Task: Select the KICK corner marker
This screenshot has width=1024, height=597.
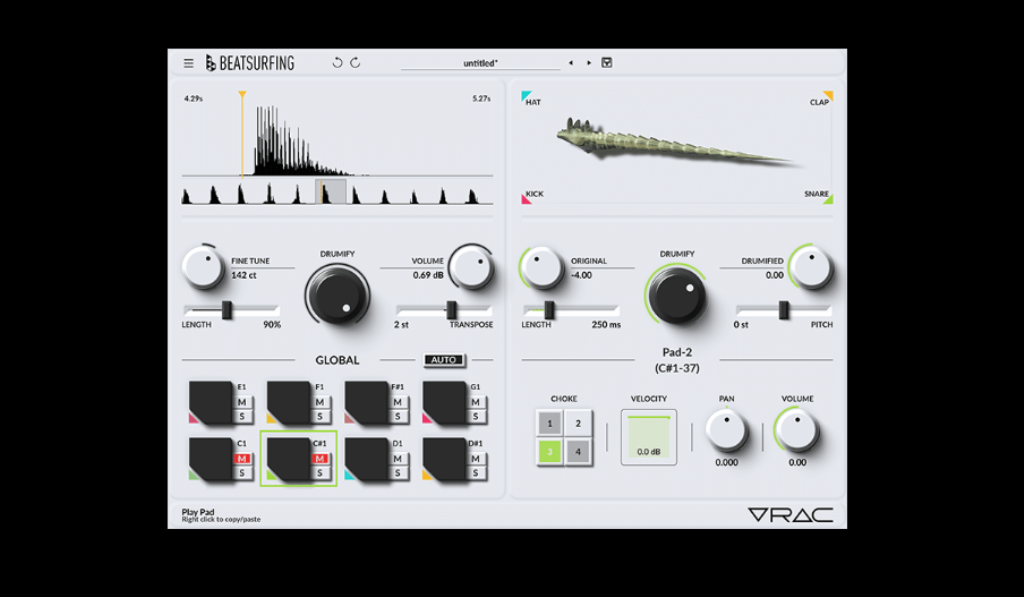Action: pyautogui.click(x=526, y=199)
